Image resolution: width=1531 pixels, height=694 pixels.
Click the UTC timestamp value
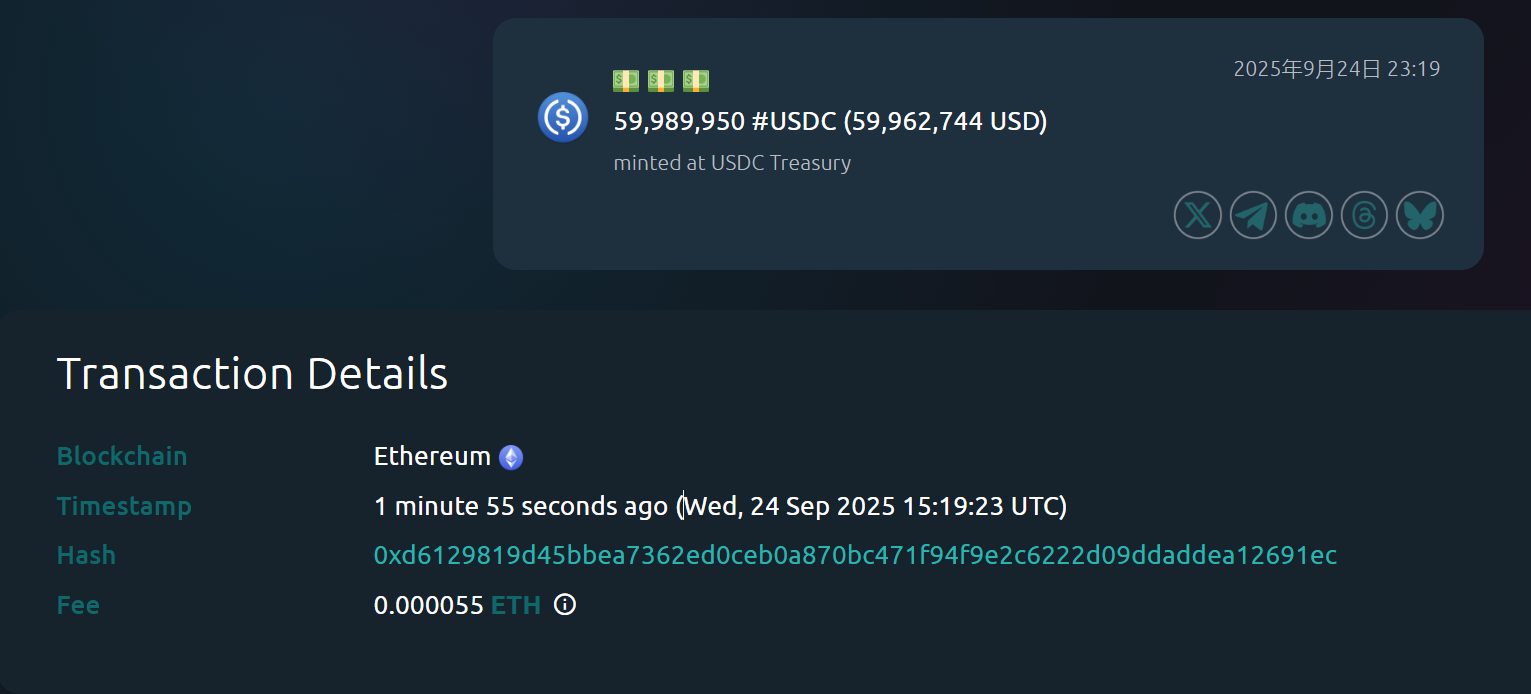pyautogui.click(x=875, y=506)
